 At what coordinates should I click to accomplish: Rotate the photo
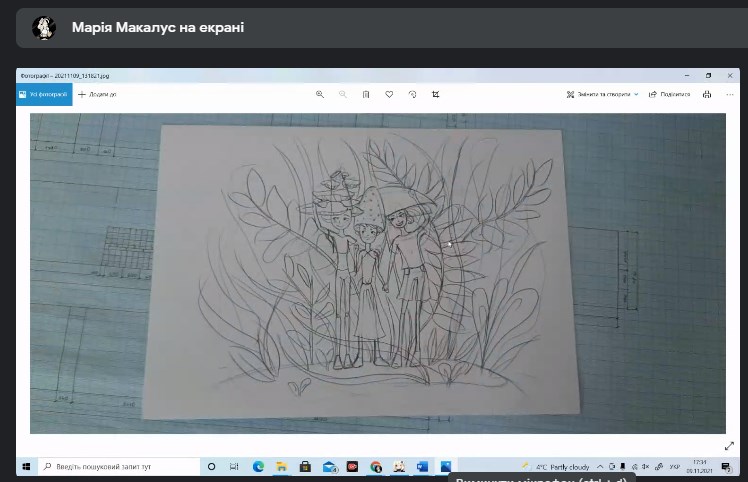413,94
